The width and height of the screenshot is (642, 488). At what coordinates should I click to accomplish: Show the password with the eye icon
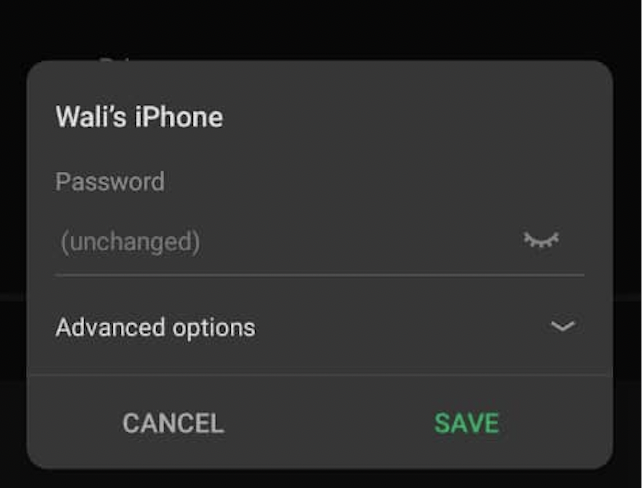[541, 239]
